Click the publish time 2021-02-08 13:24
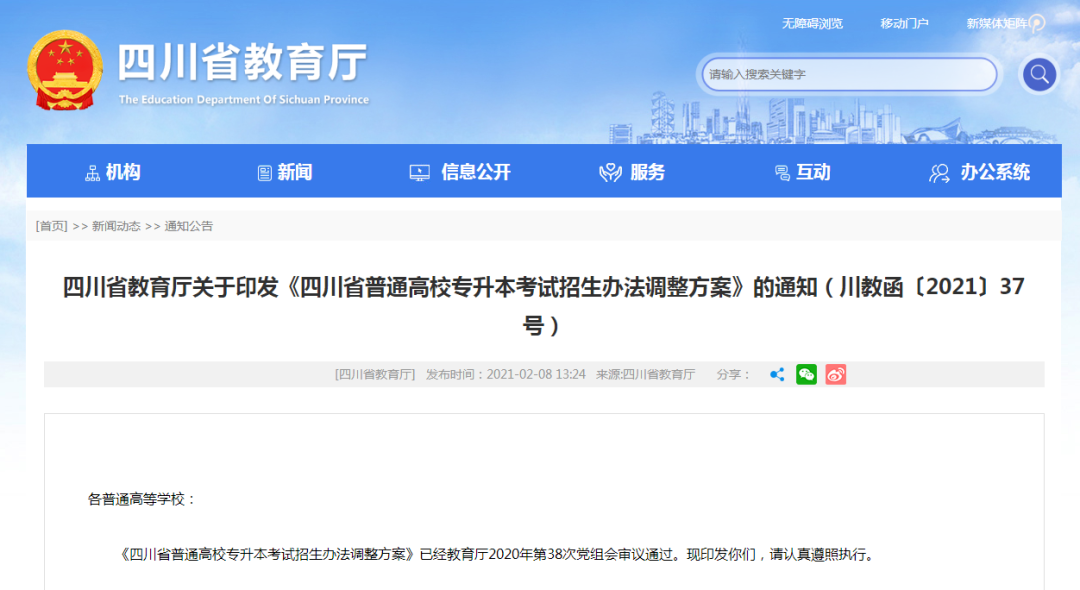Screen dimensions: 1080x590 pyautogui.click(x=536, y=375)
